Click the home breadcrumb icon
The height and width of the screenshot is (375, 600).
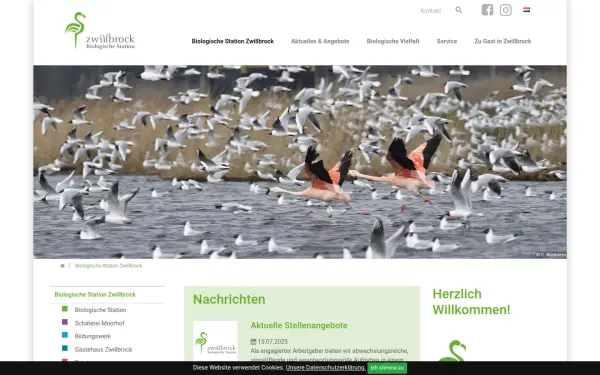click(x=62, y=266)
